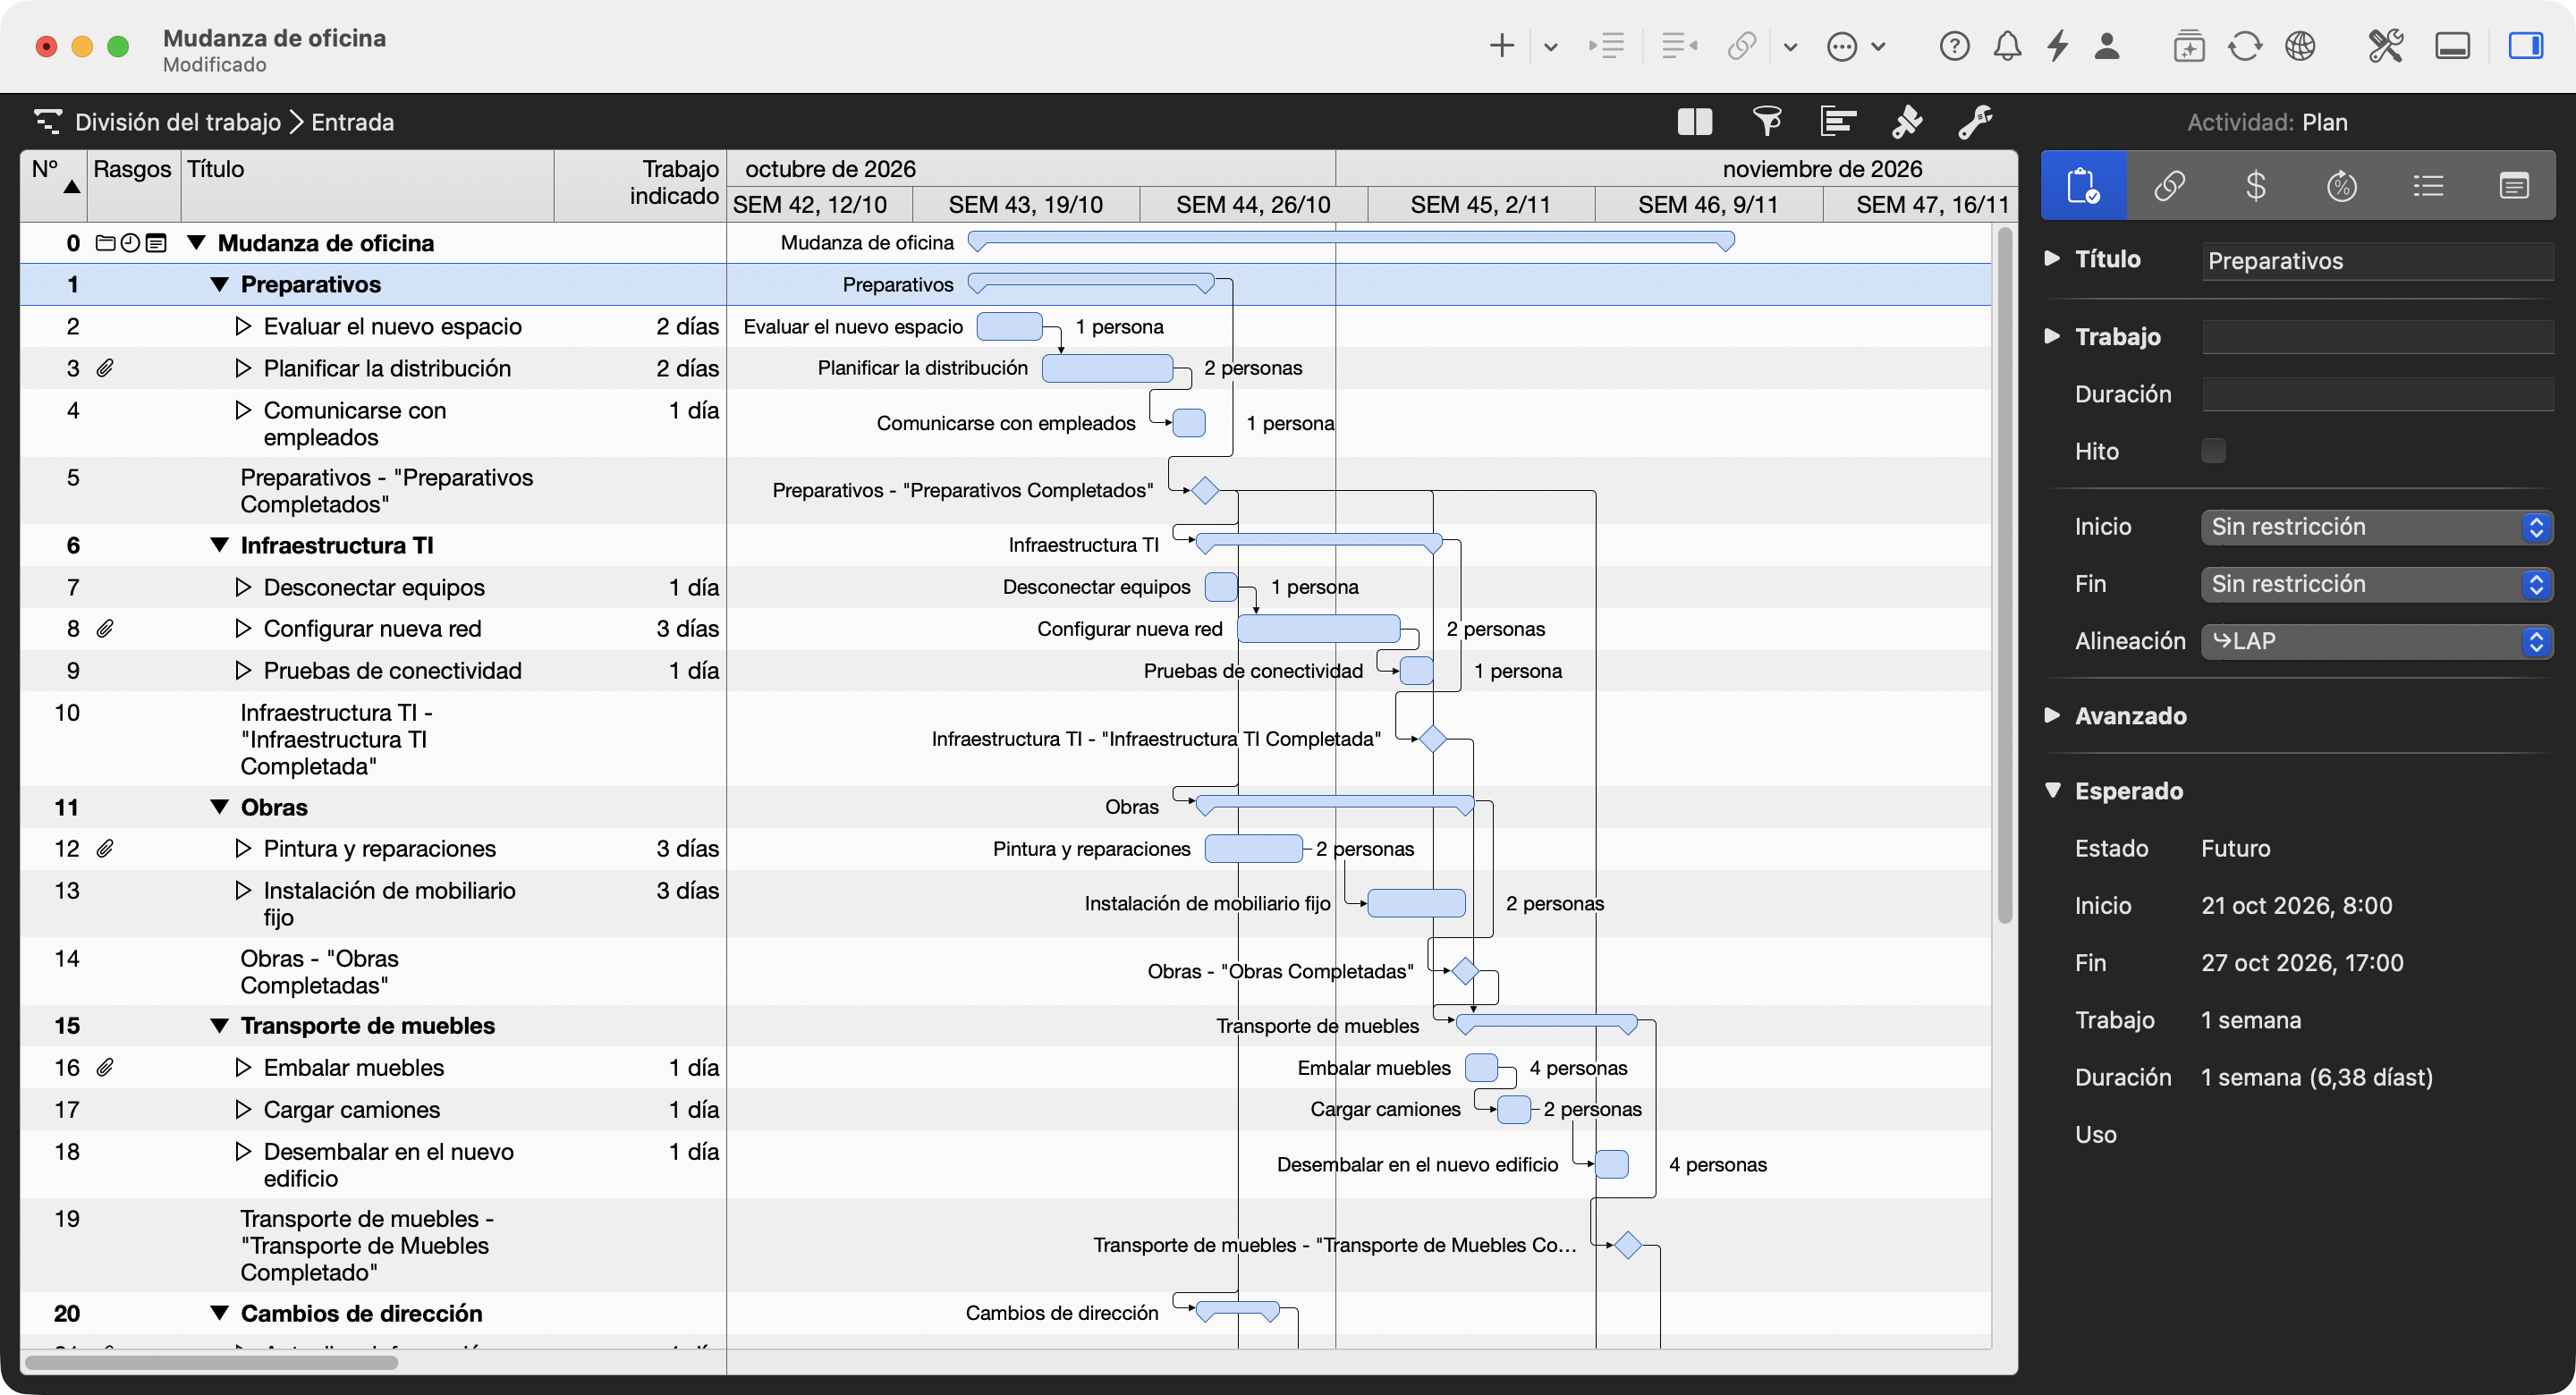
Task: Click the Entrada breadcrumb link
Action: point(352,122)
